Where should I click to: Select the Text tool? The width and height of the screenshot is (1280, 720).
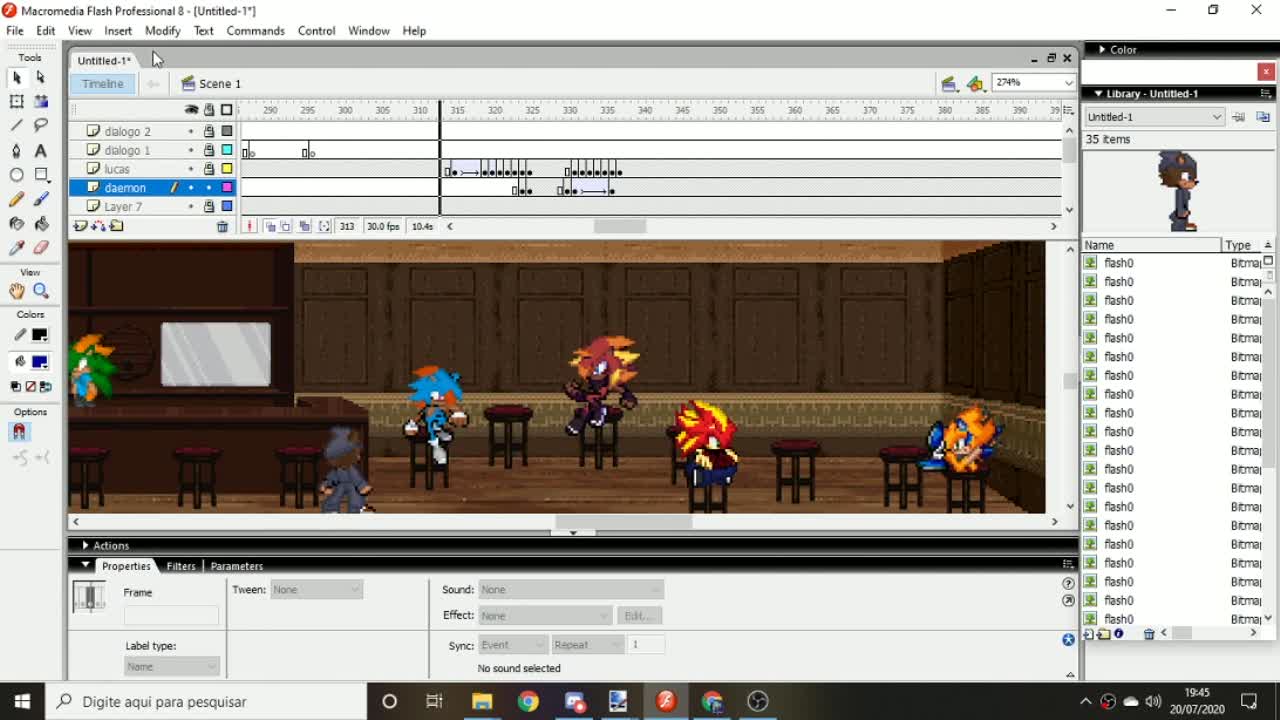click(41, 150)
